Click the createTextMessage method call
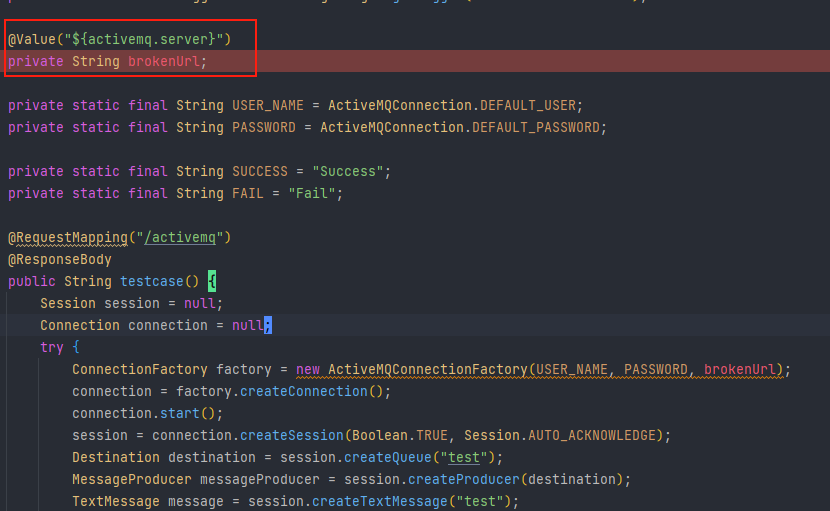Image resolution: width=830 pixels, height=511 pixels. (380, 501)
